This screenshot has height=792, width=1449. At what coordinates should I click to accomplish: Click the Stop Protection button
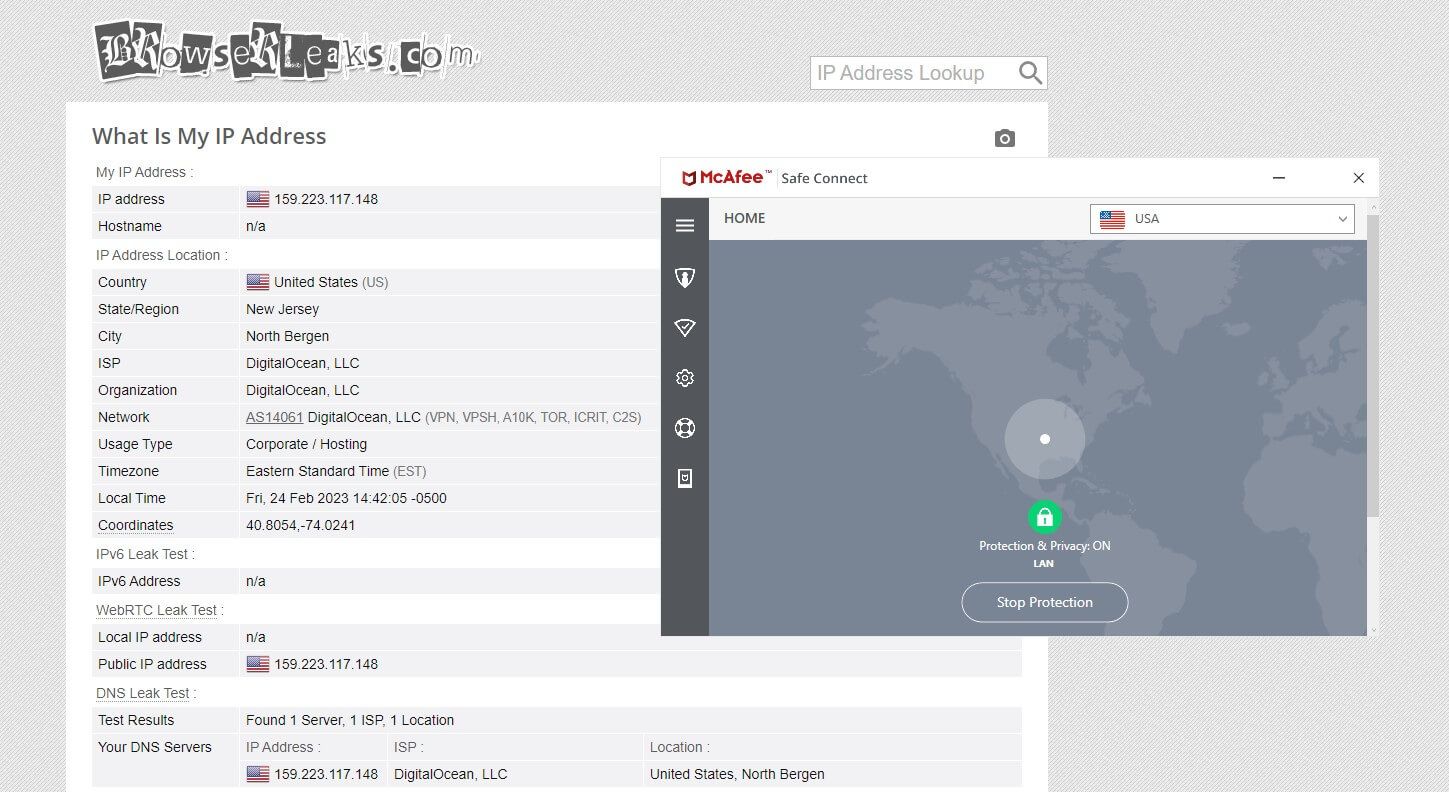pyautogui.click(x=1045, y=602)
